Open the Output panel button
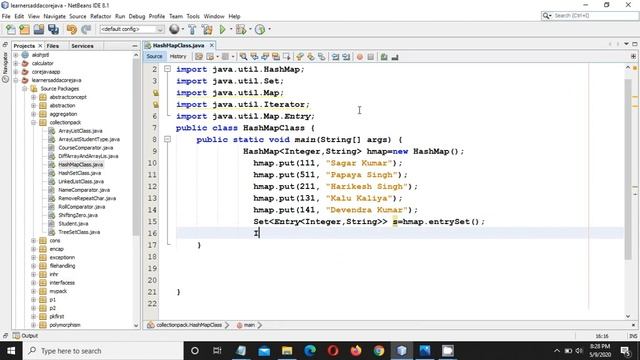Image resolution: width=640 pixels, height=360 pixels. click(25, 336)
